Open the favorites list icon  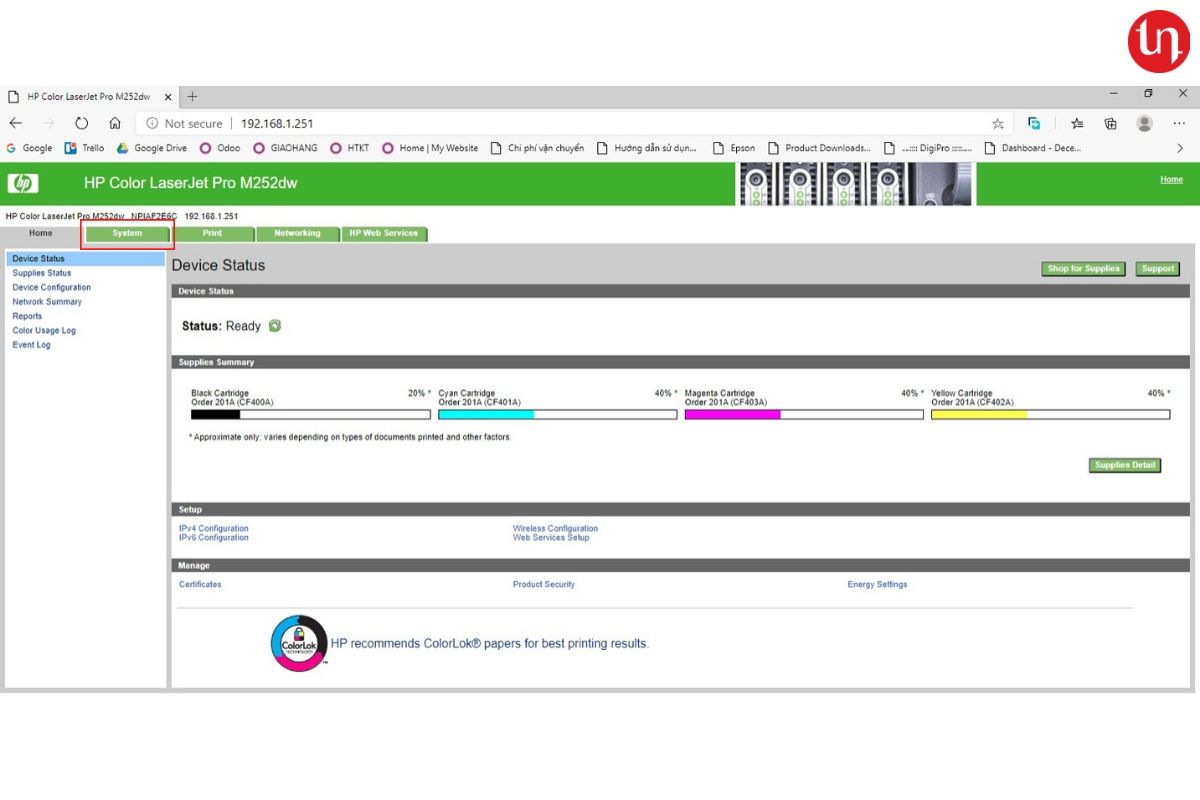click(x=1077, y=123)
